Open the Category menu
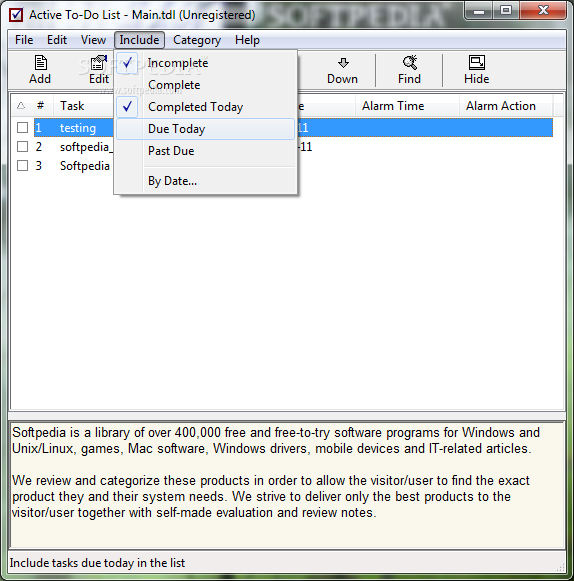This screenshot has width=574, height=581. (197, 40)
